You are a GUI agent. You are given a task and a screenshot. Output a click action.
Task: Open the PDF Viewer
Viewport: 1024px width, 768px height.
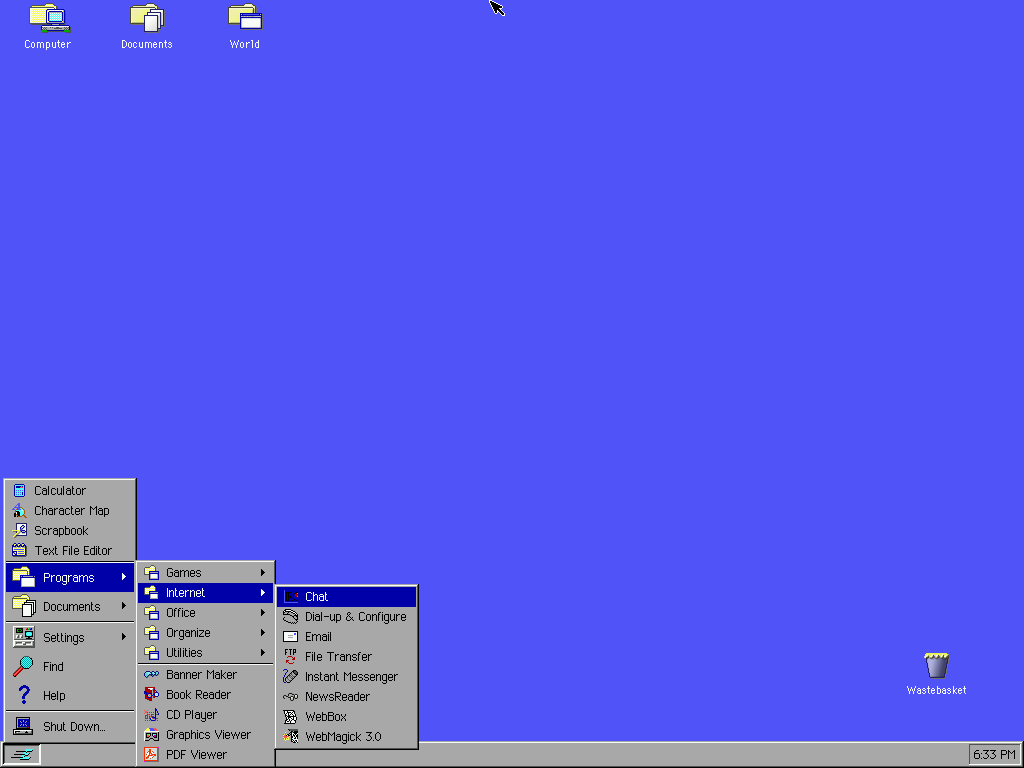[x=195, y=754]
